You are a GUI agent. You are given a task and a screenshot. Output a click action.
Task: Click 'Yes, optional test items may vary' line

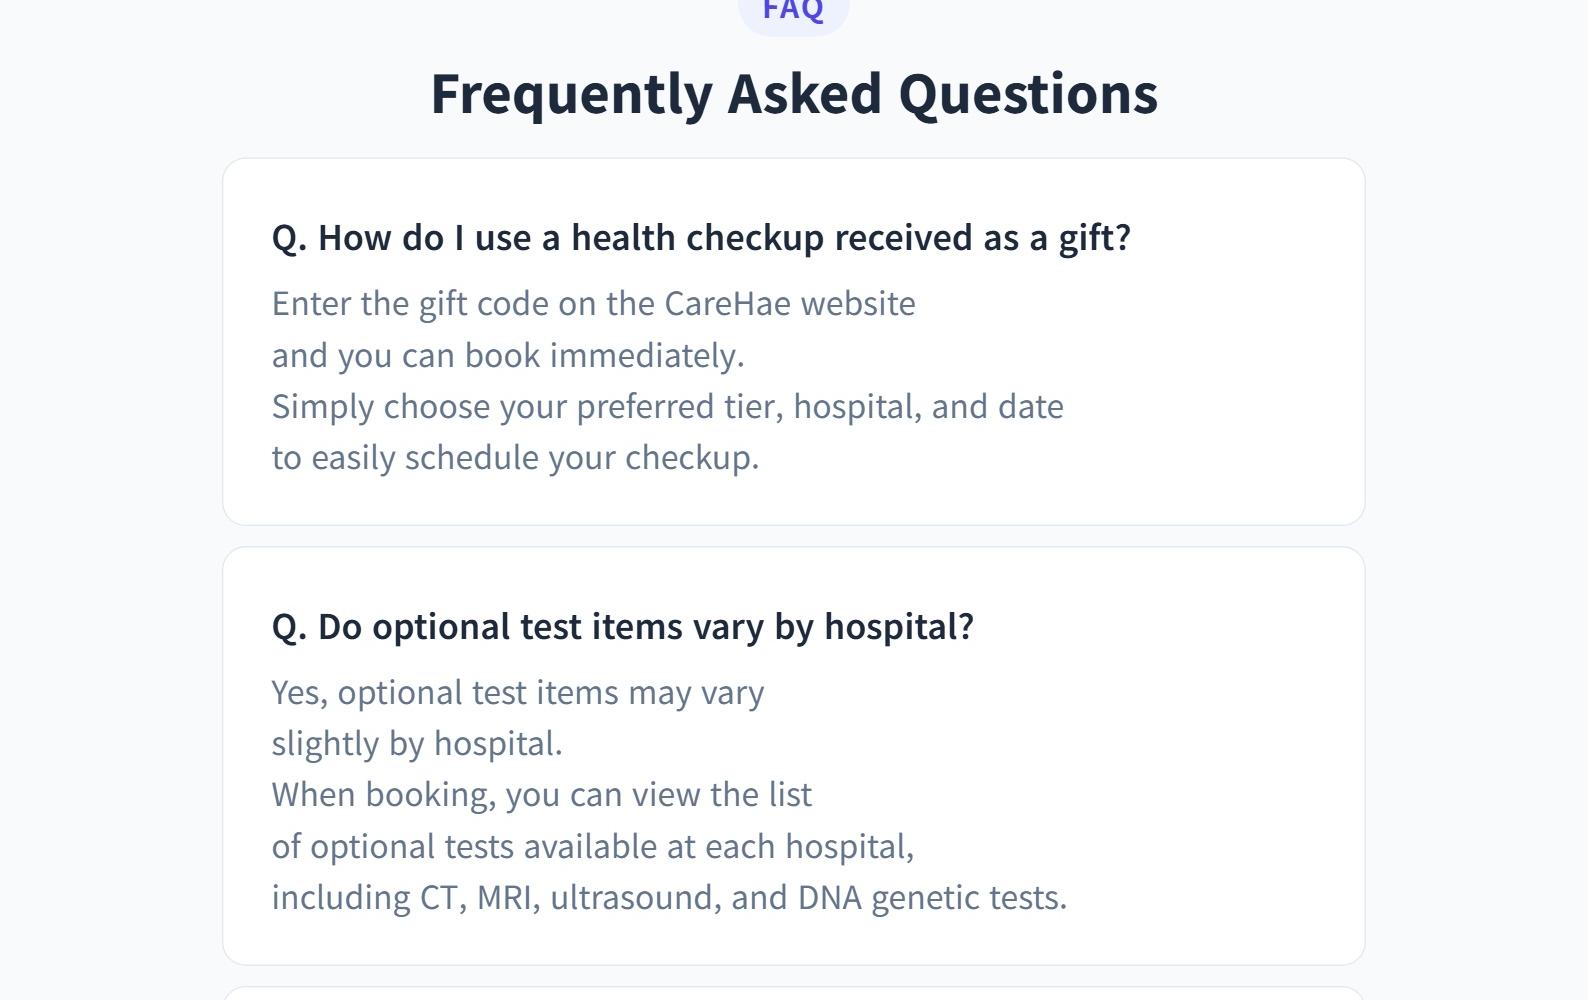tap(517, 693)
